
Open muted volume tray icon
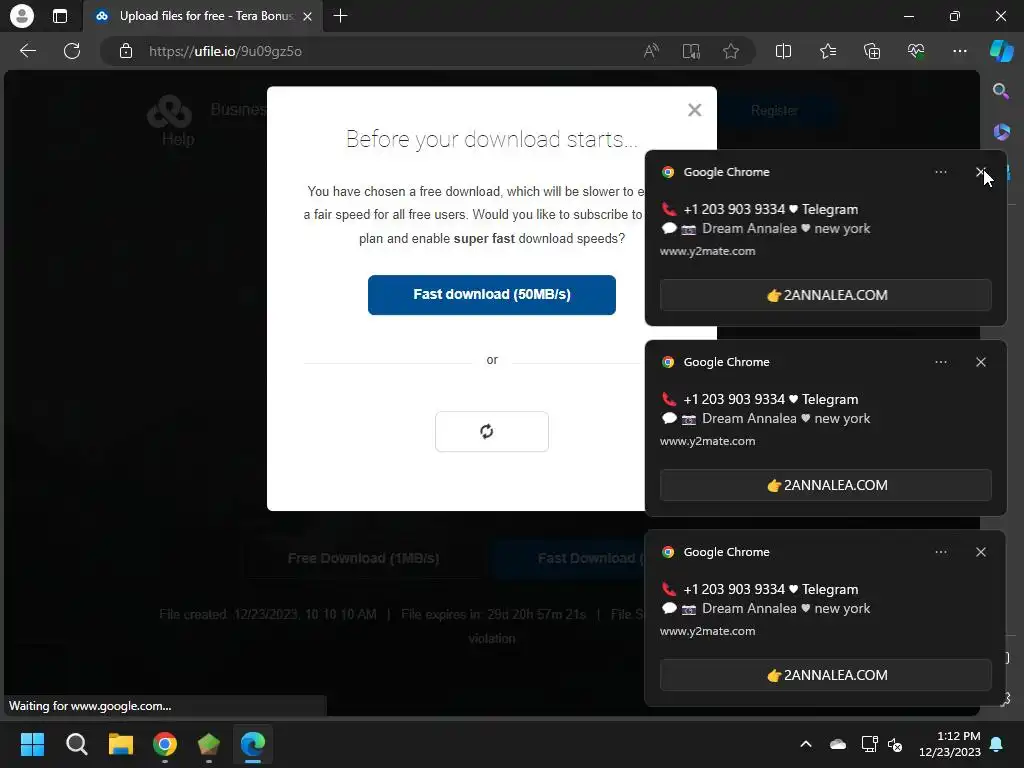point(895,744)
